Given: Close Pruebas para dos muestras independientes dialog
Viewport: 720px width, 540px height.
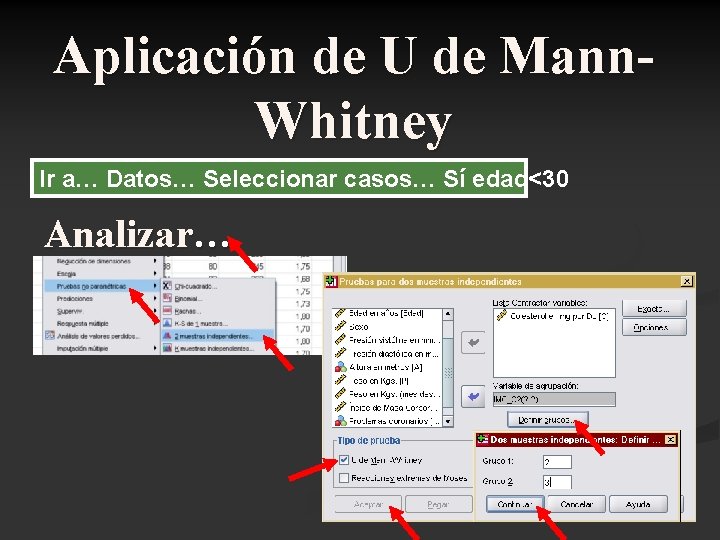Looking at the screenshot, I should [686, 281].
